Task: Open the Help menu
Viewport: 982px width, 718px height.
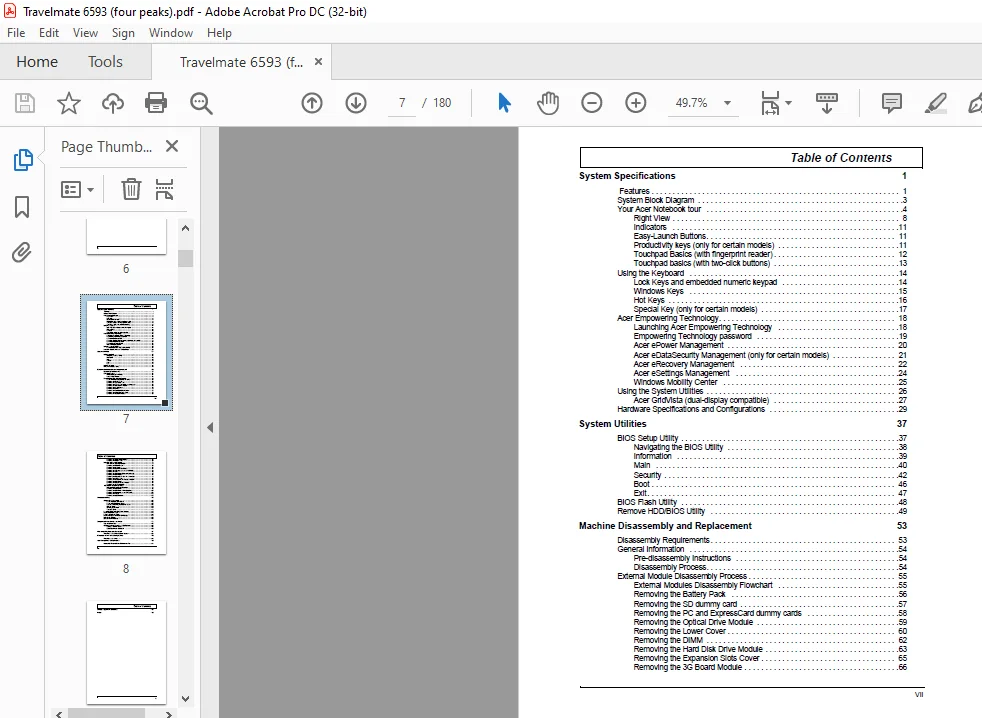Action: (219, 33)
